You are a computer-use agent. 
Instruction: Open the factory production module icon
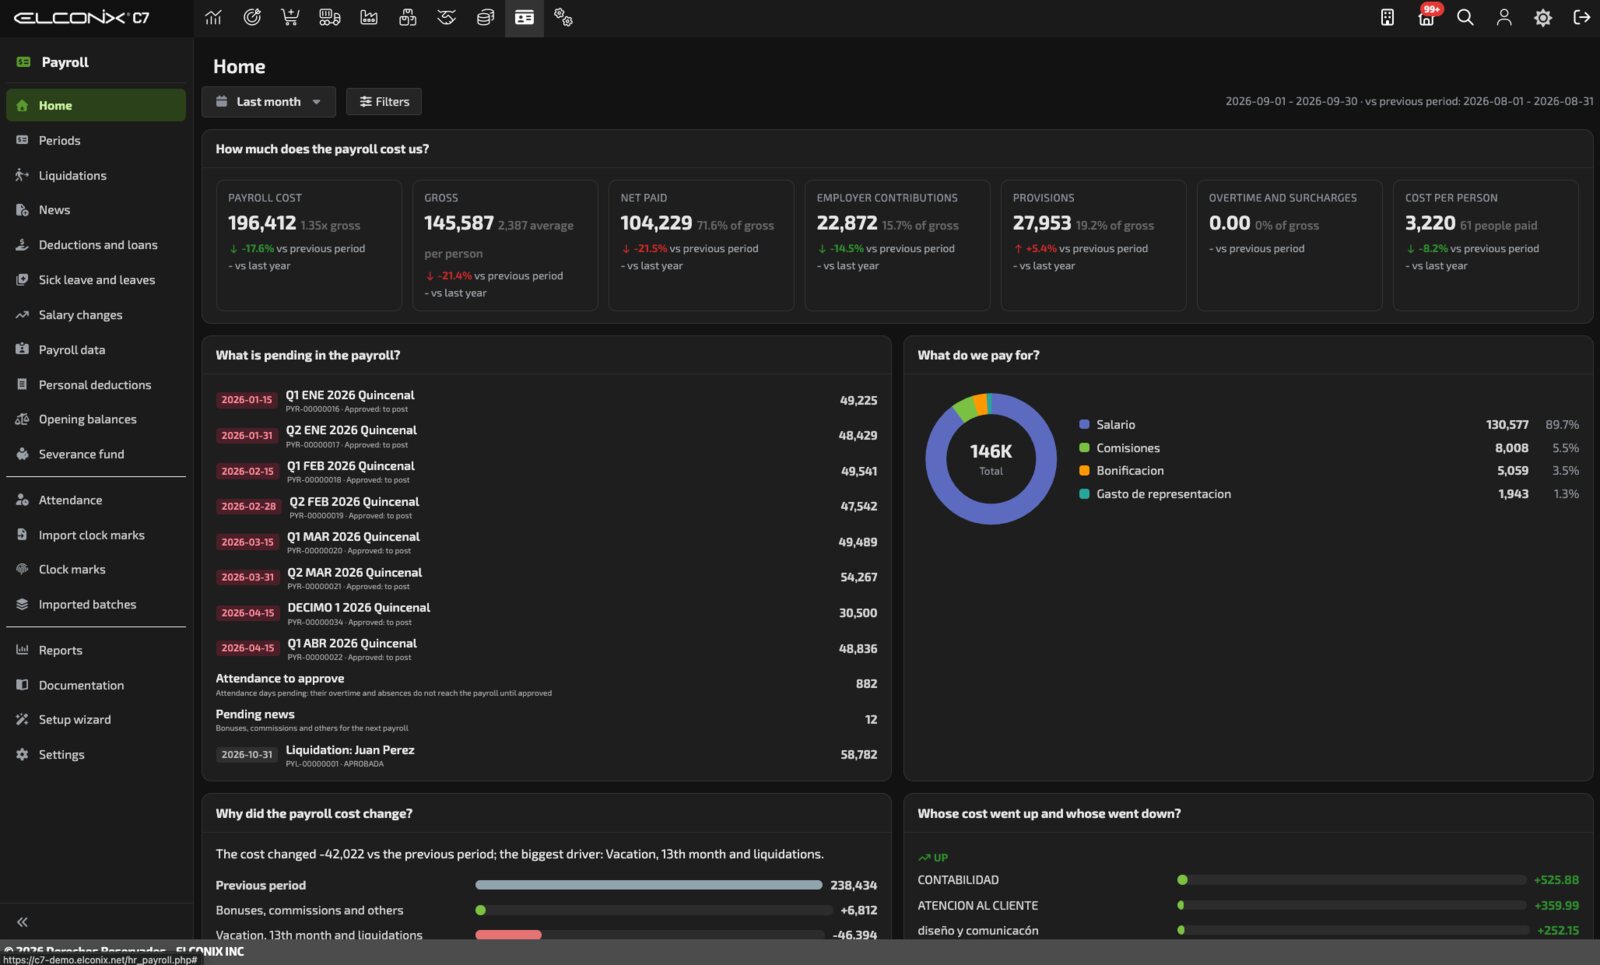(x=369, y=18)
